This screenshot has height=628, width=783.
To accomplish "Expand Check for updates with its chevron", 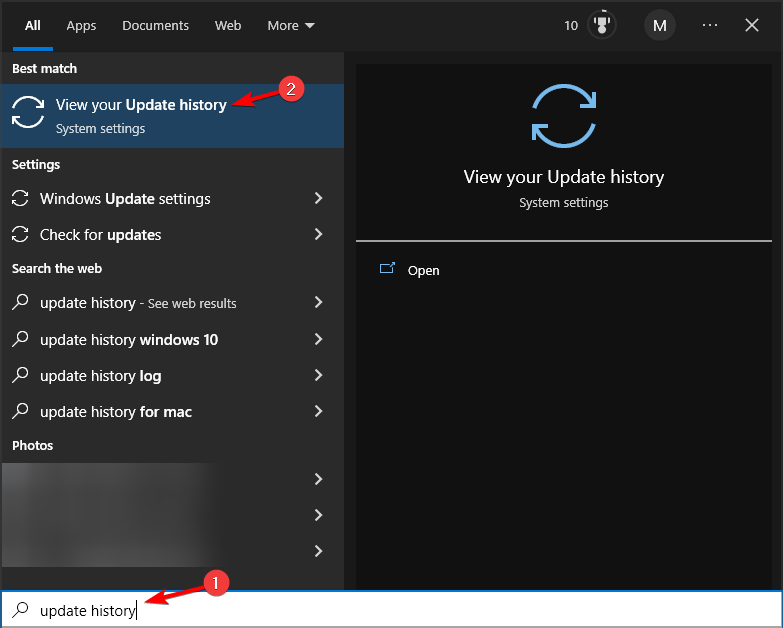I will (x=318, y=234).
